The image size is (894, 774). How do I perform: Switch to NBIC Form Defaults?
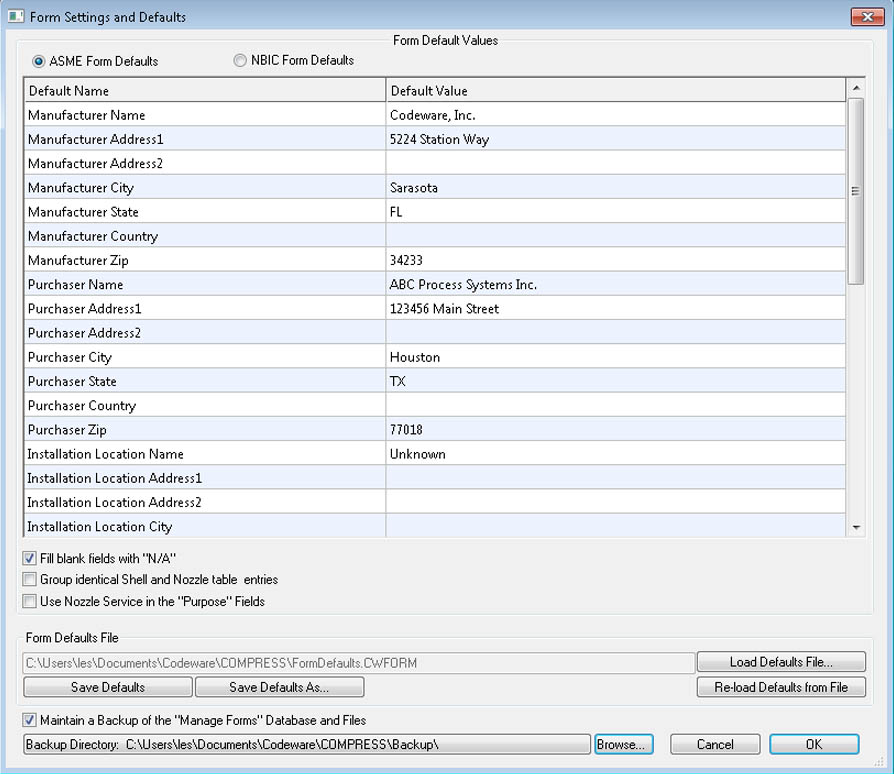[x=240, y=60]
